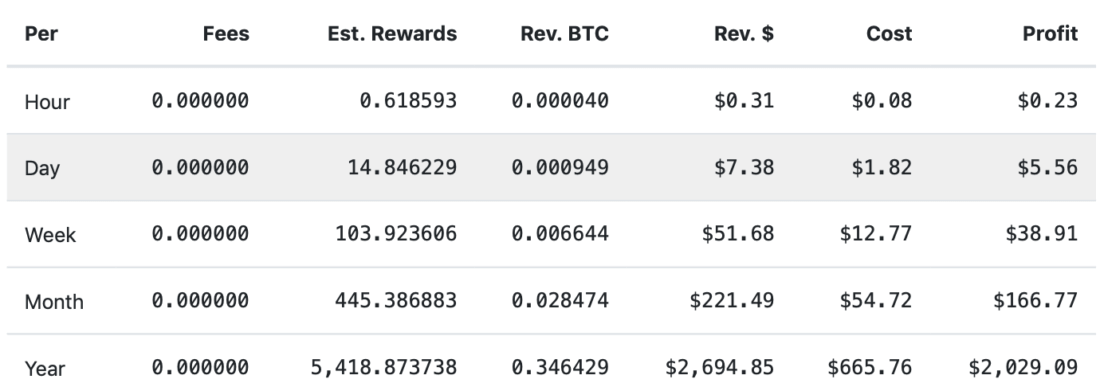The image size is (1100, 383).
Task: Select the Hour row label
Action: pyautogui.click(x=47, y=102)
